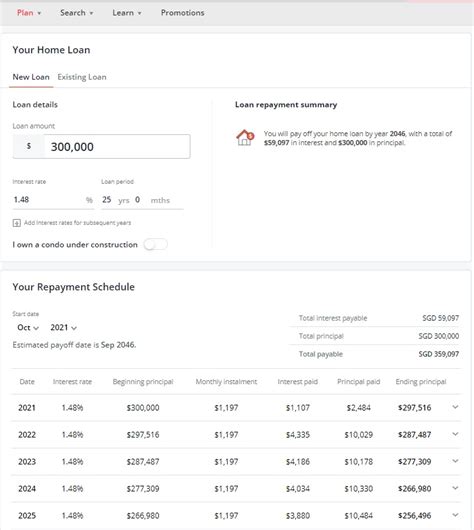
Task: Open the 2021 start year dropdown
Action: (x=64, y=328)
